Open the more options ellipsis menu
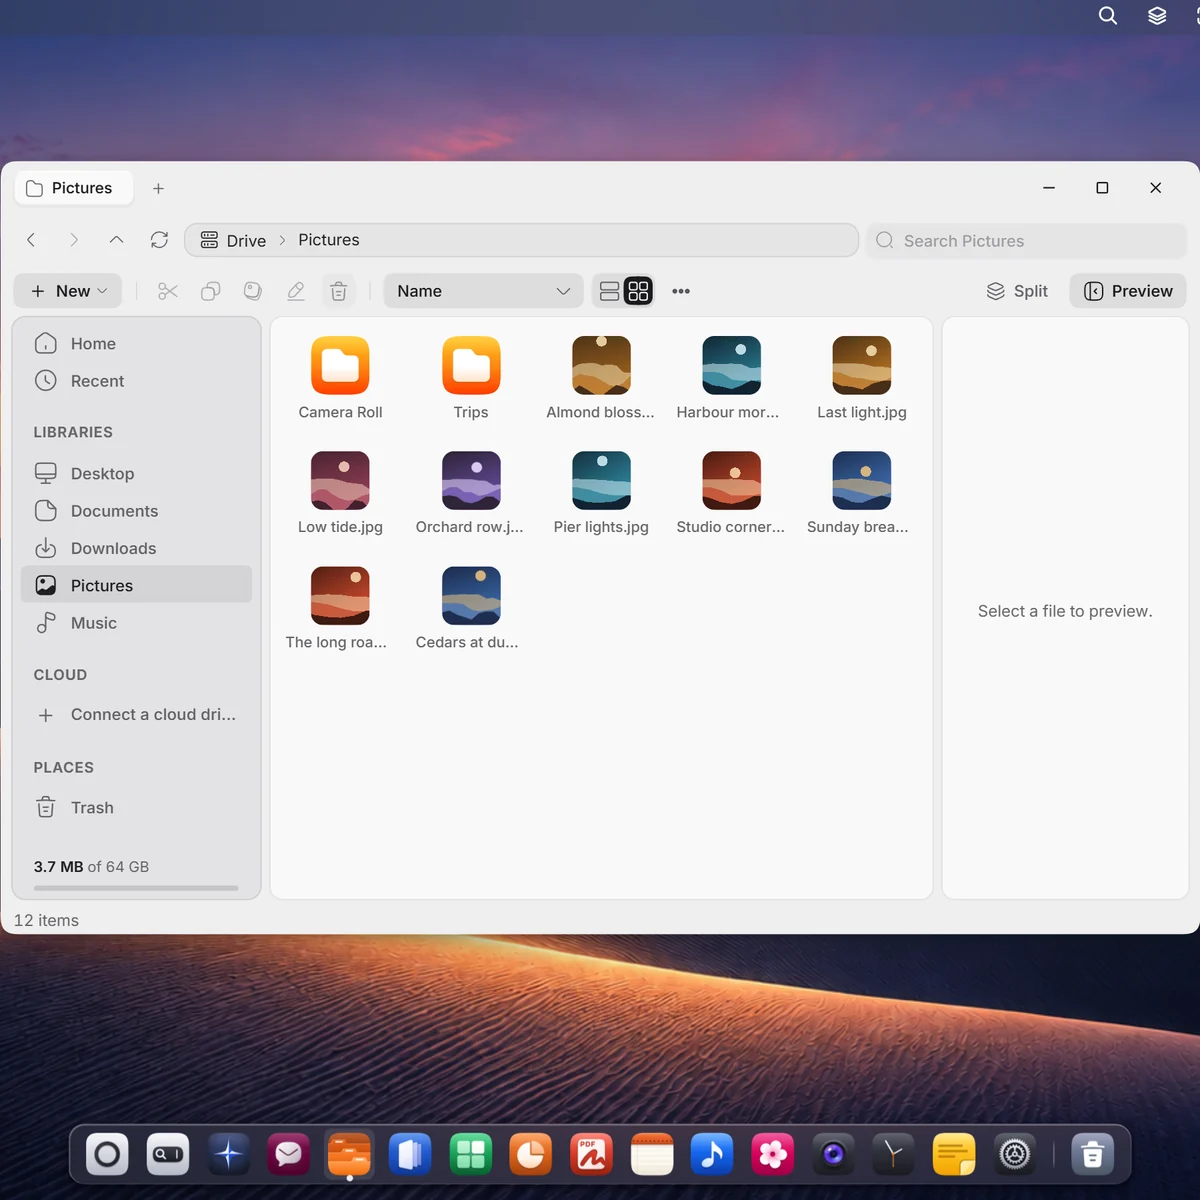This screenshot has height=1200, width=1200. [681, 291]
